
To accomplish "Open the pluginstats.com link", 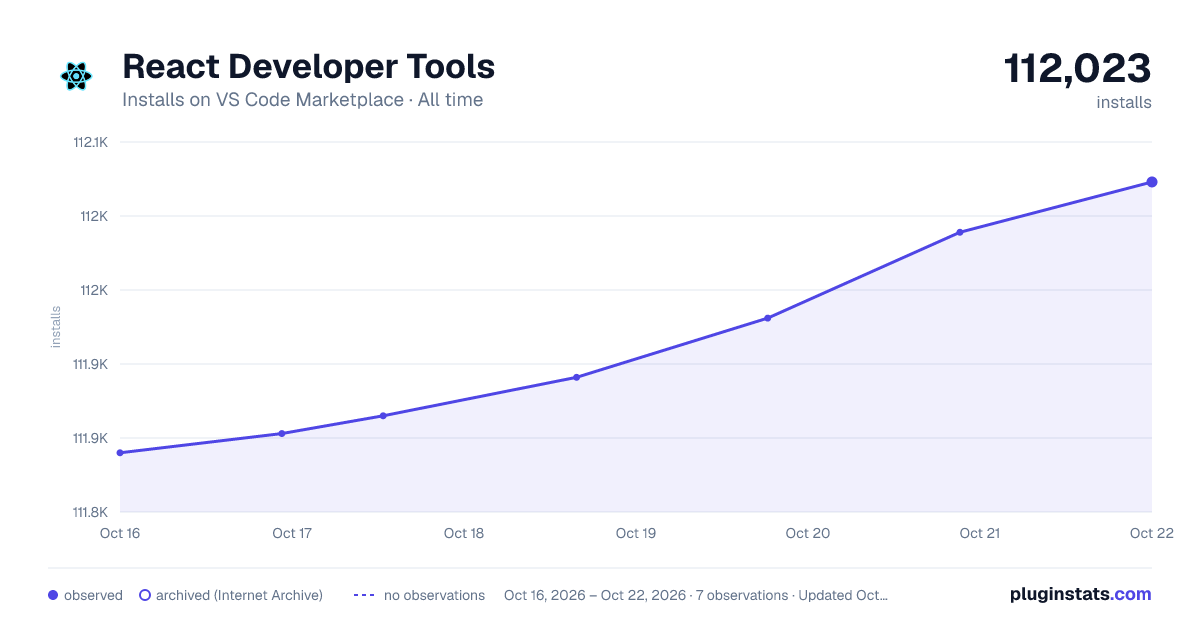I will [1080, 594].
